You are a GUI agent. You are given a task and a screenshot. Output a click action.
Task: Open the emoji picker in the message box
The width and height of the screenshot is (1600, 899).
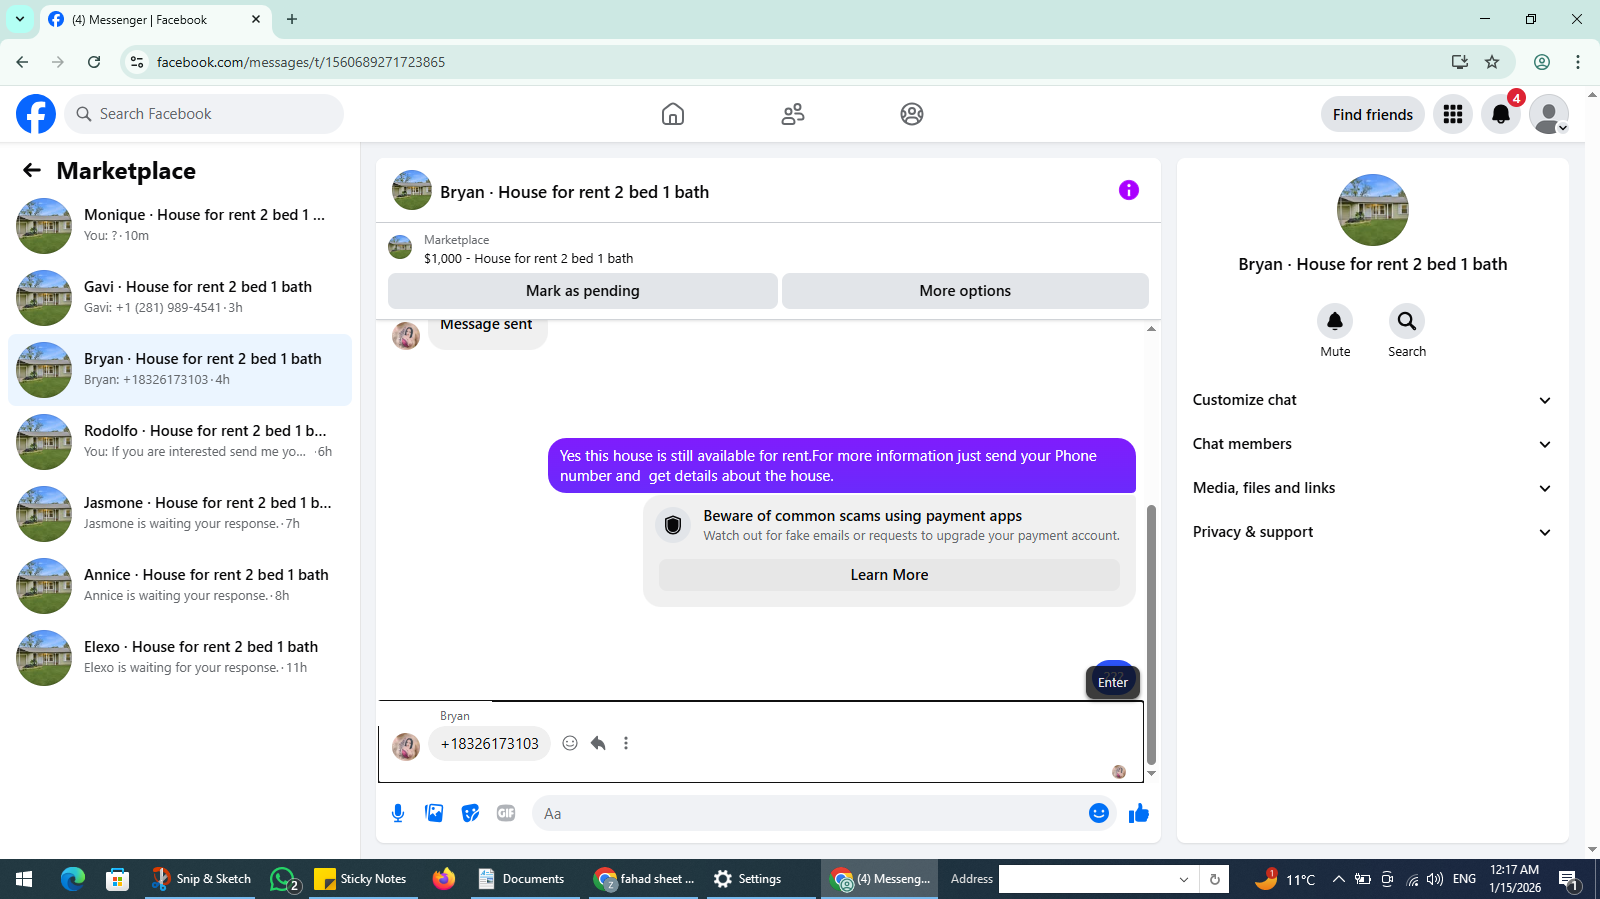pyautogui.click(x=1099, y=813)
